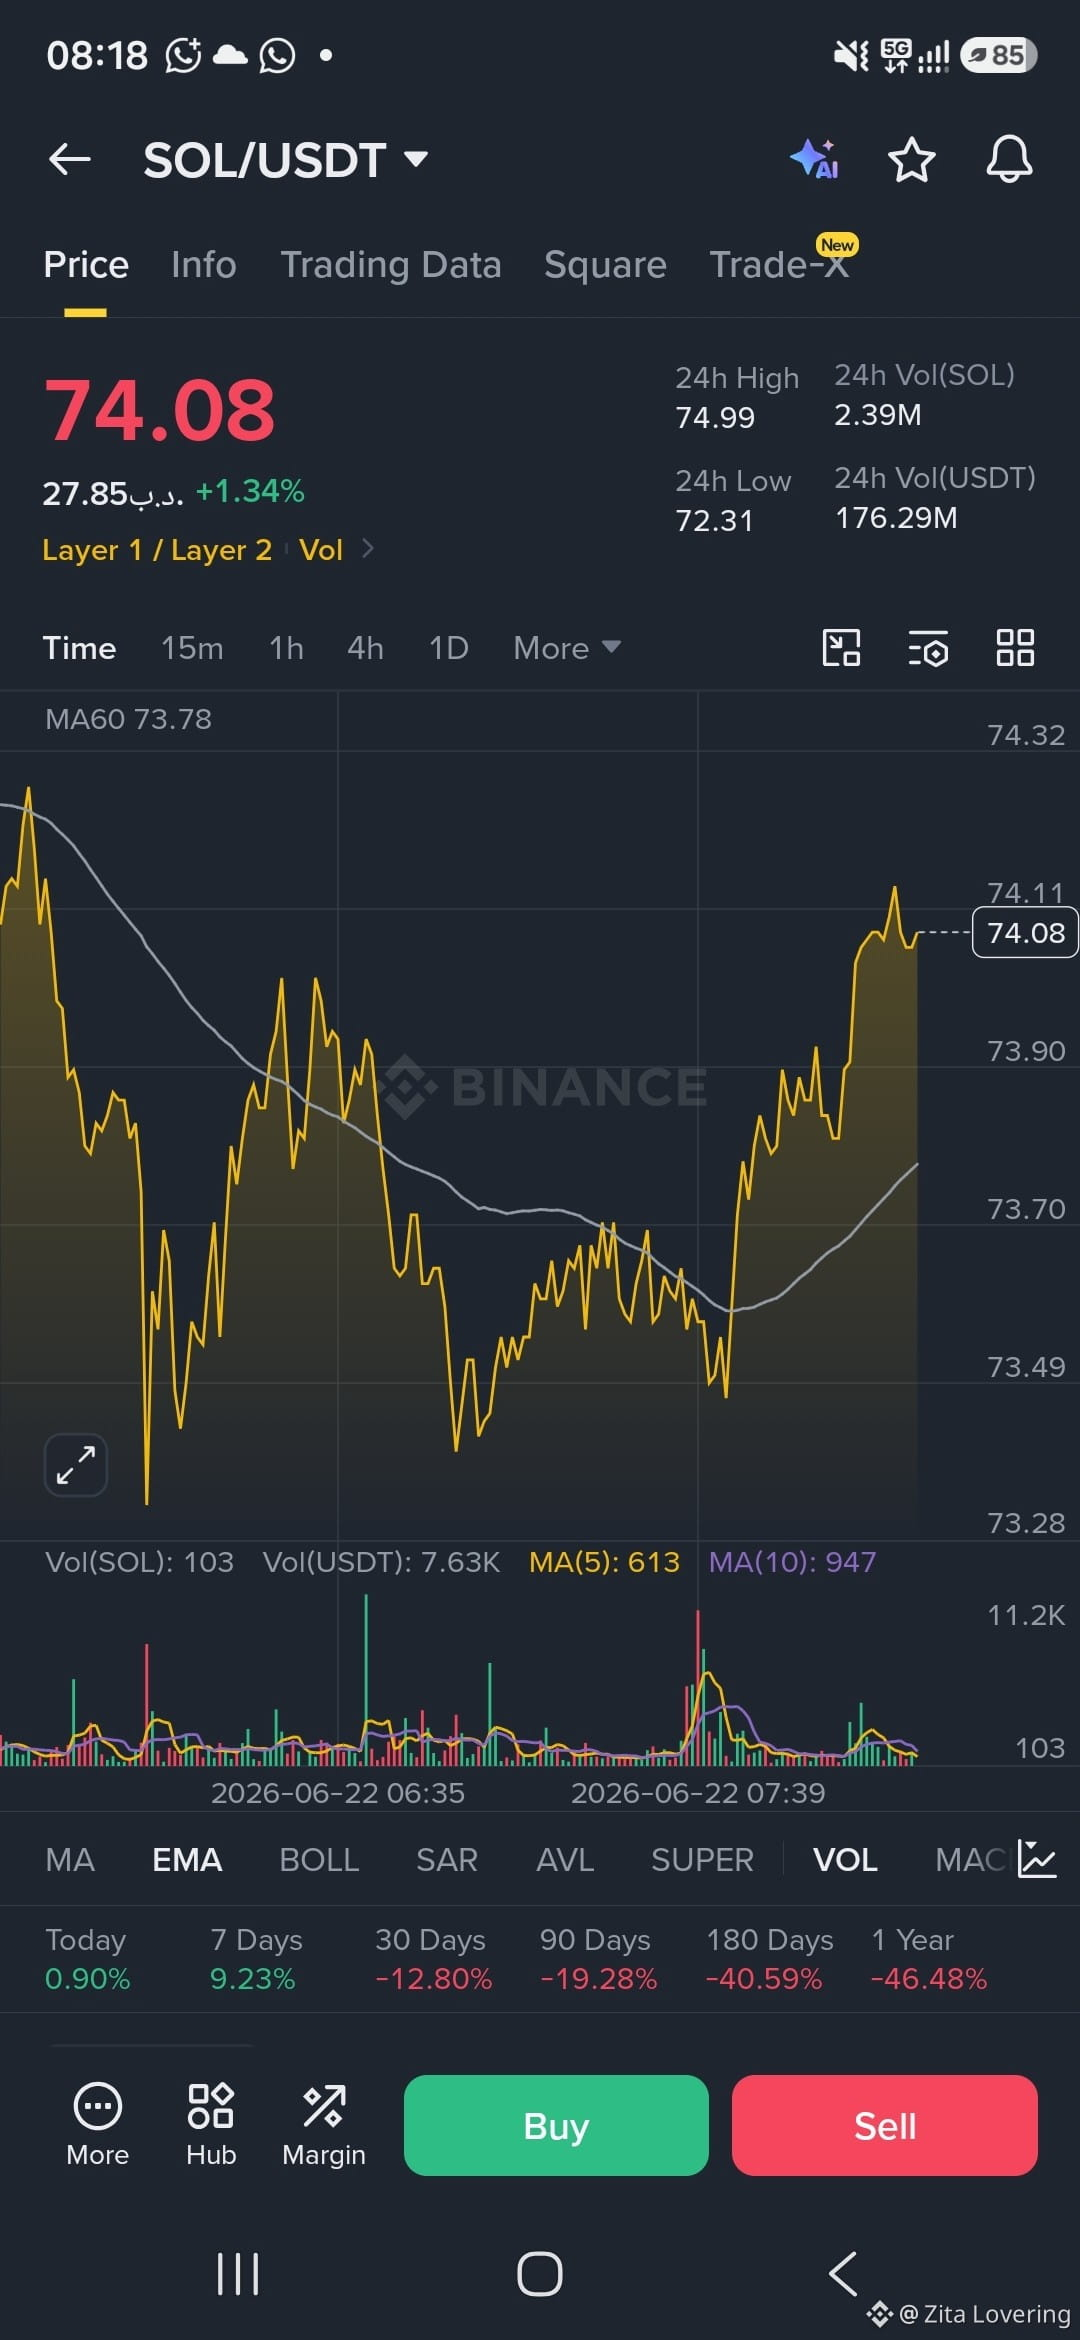Select the SAR indicator
The height and width of the screenshot is (2340, 1080).
pos(447,1860)
